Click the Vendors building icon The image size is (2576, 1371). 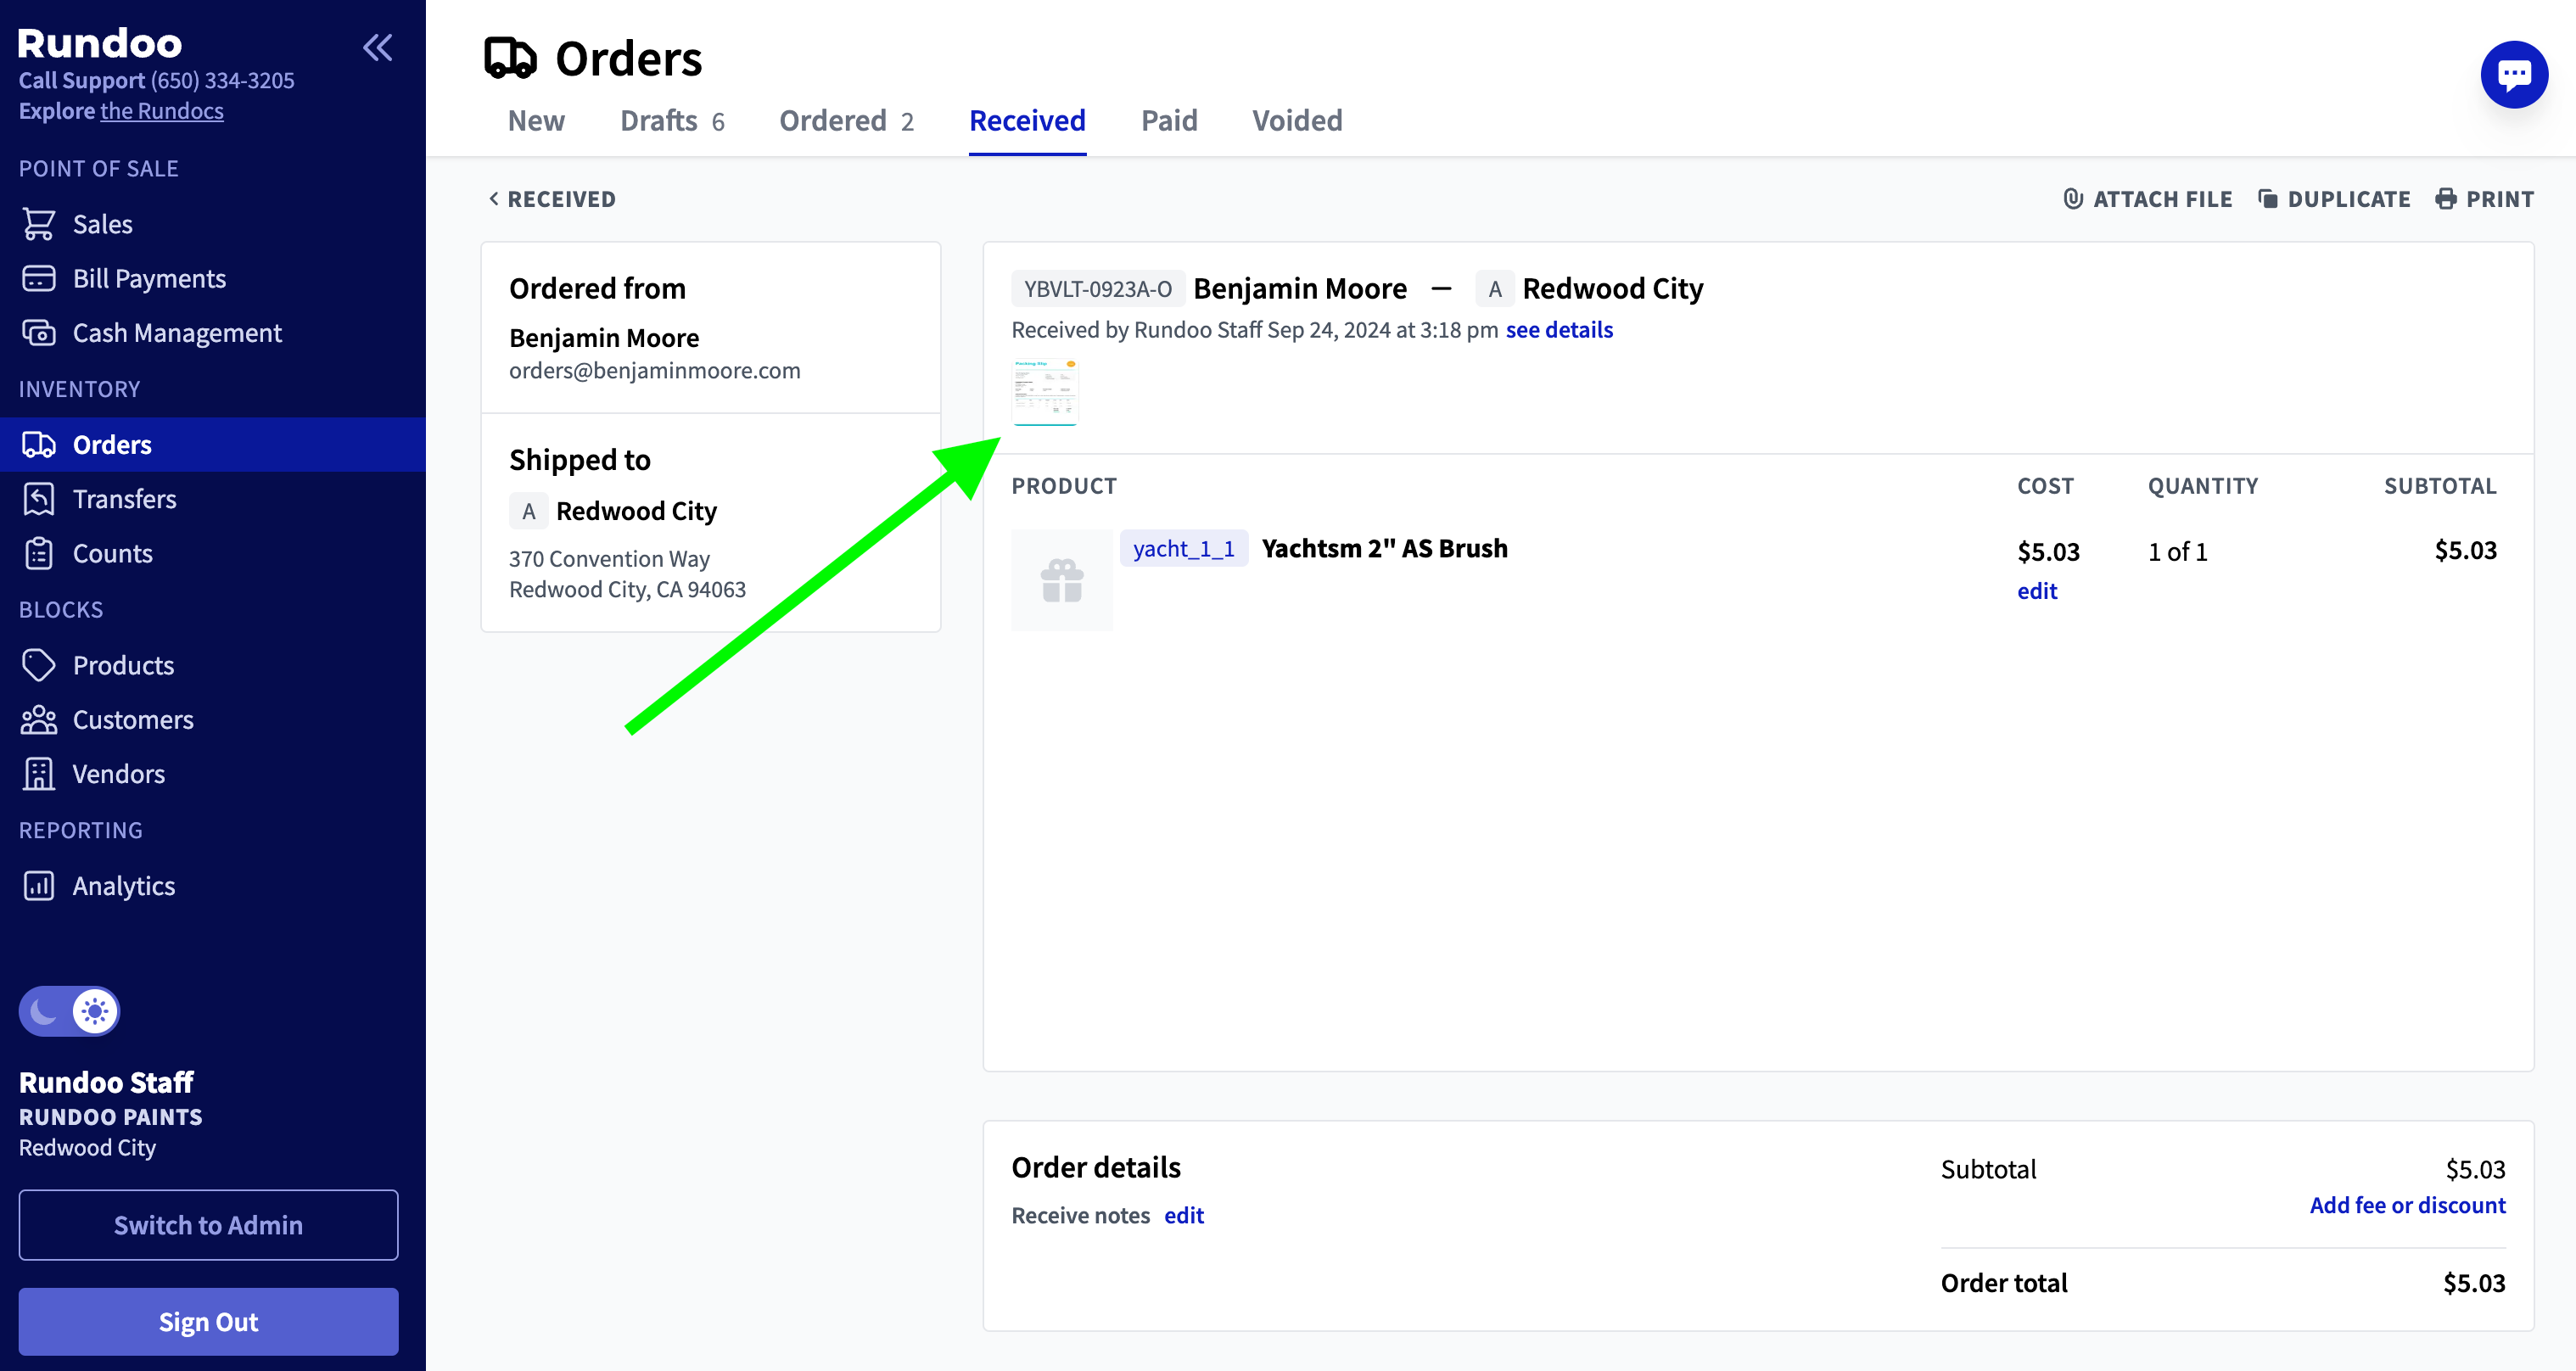38,773
